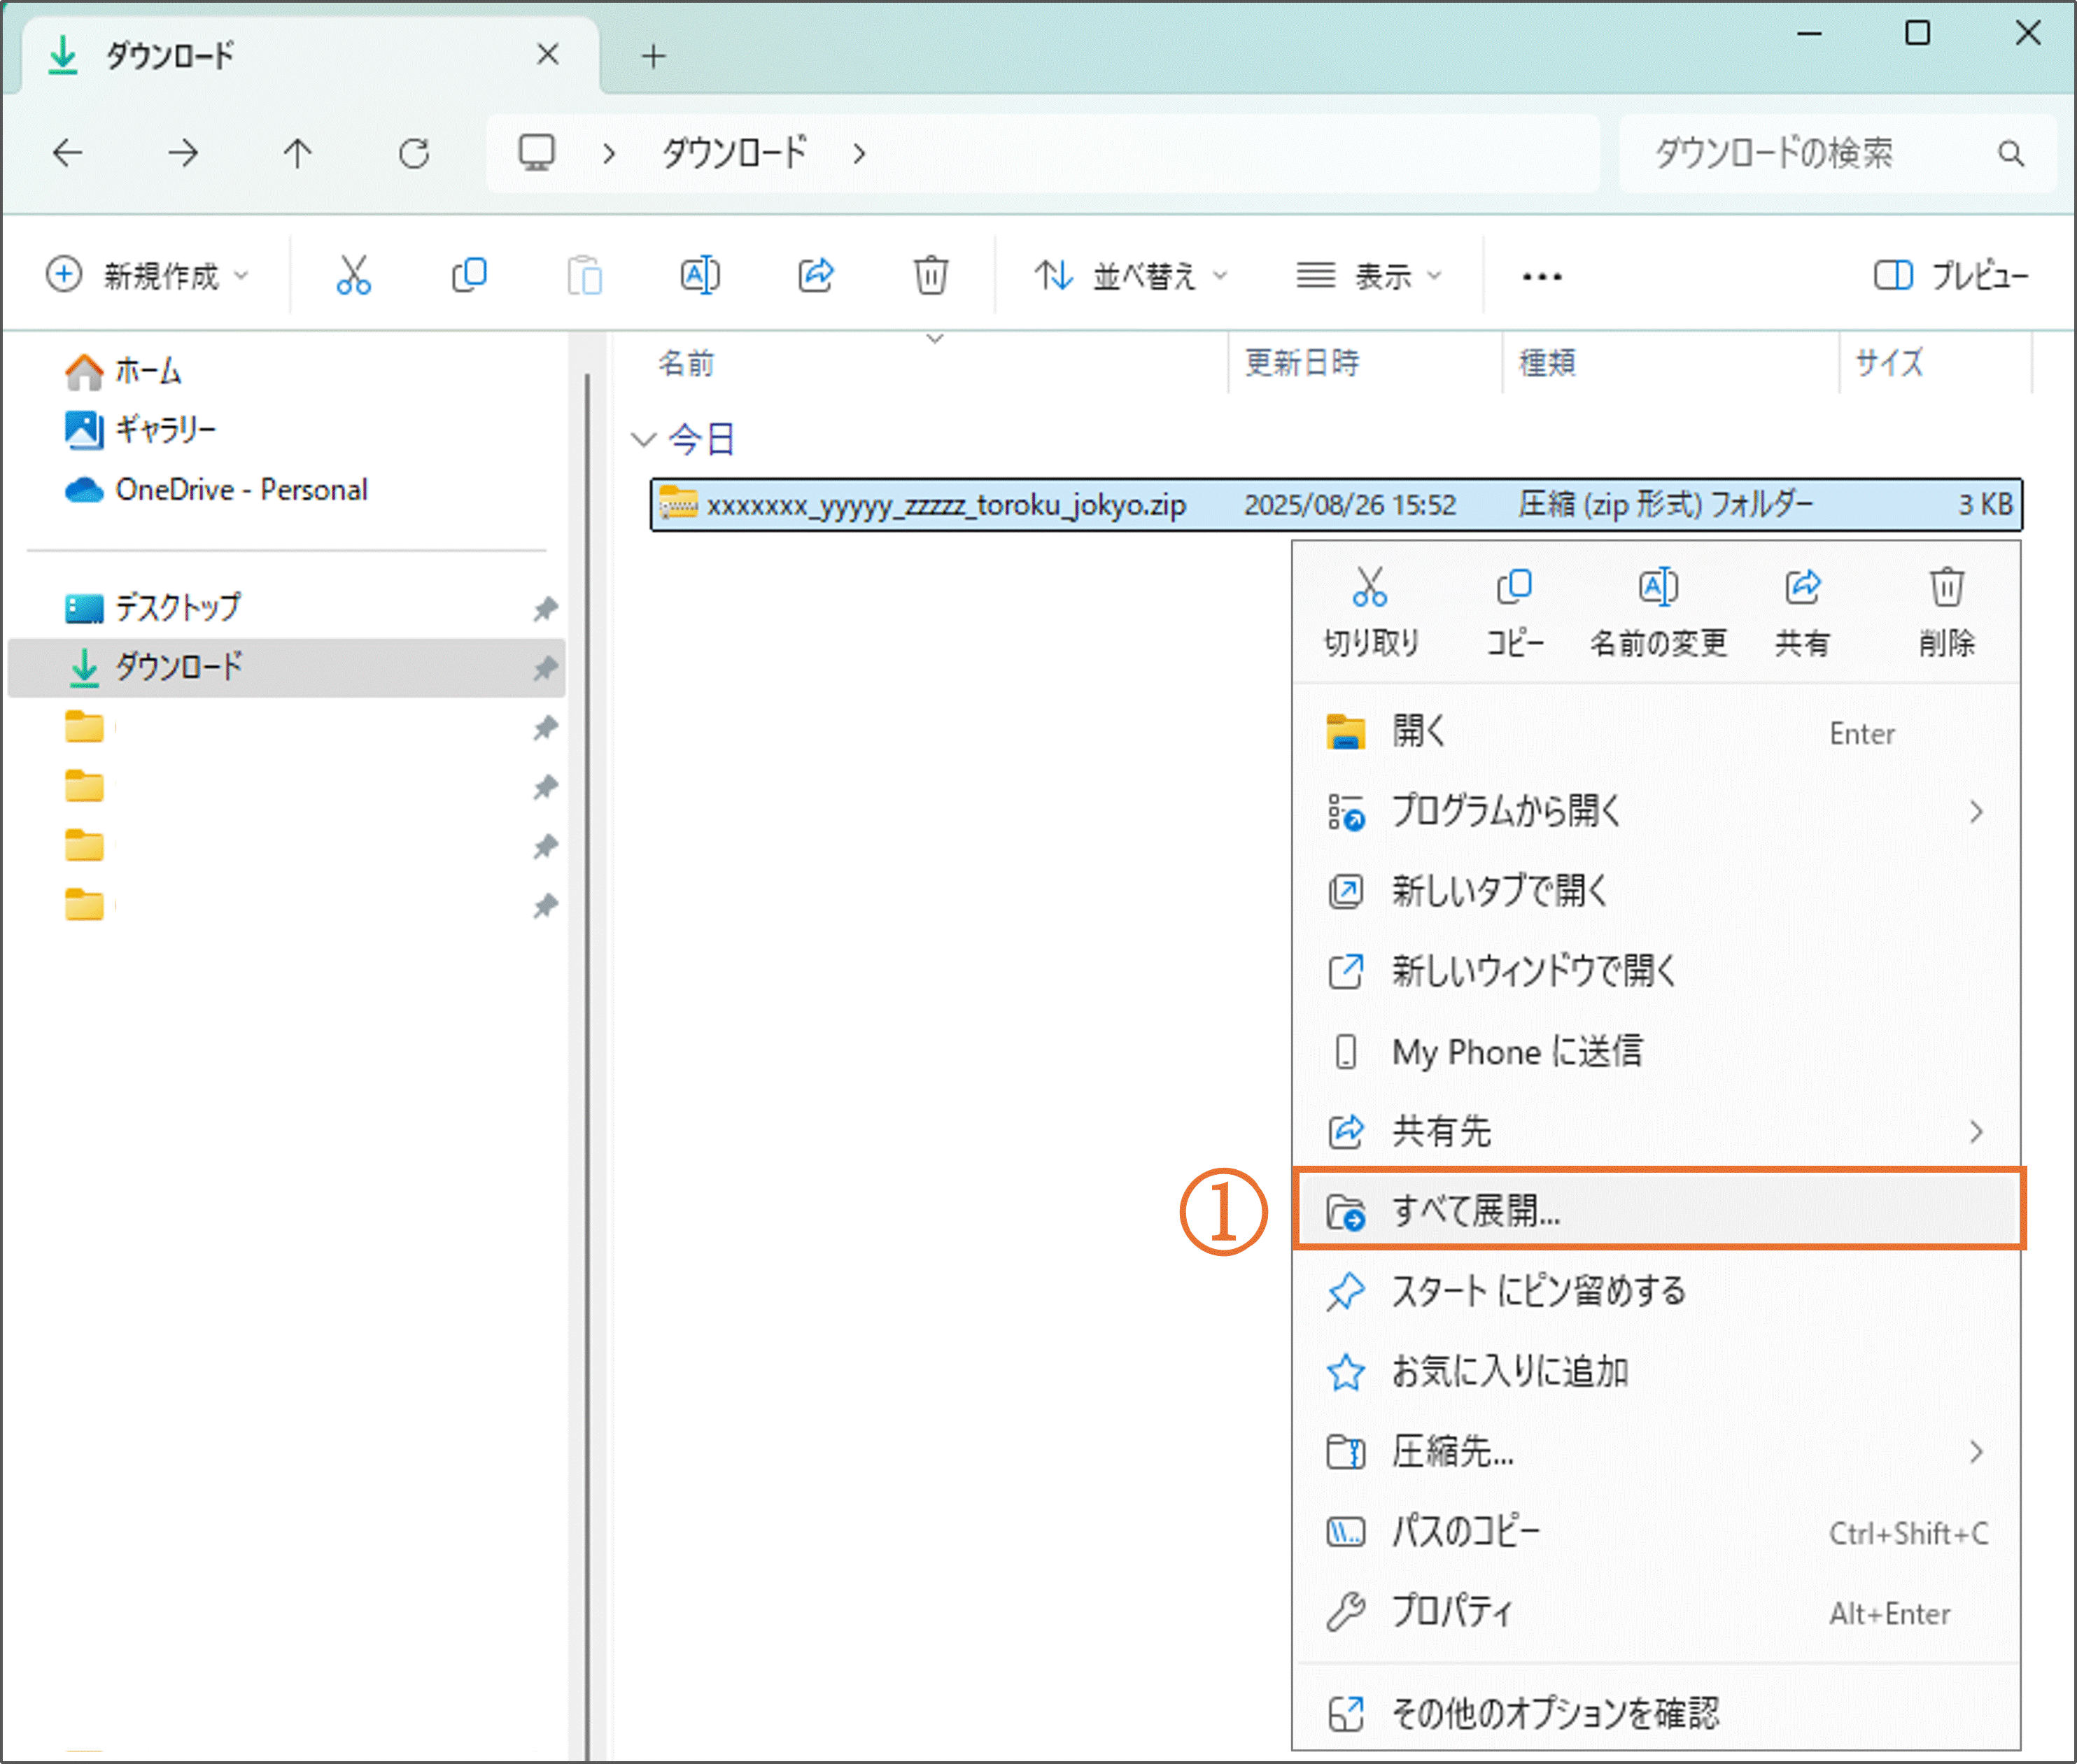Click the Rename icon in the toolbar
This screenshot has width=2077, height=1764.
point(699,274)
